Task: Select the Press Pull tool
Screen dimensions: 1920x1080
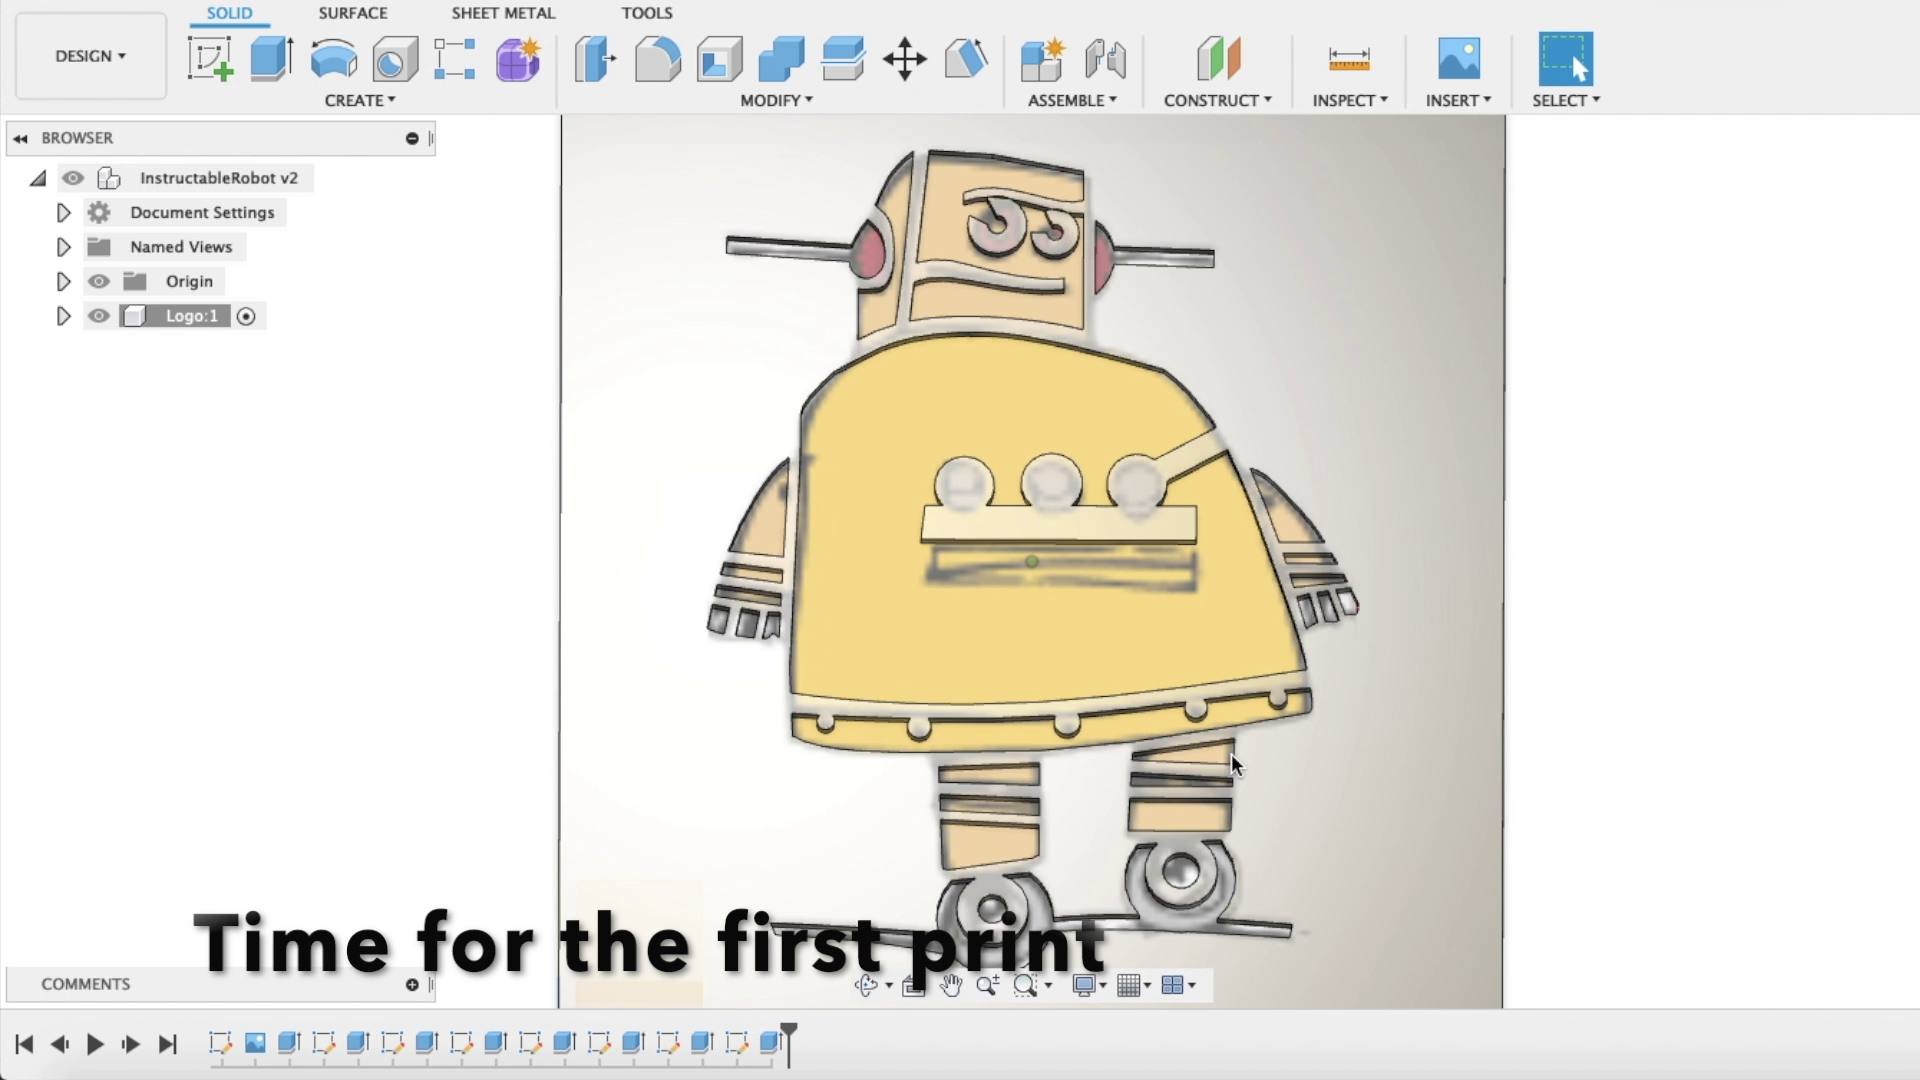Action: pyautogui.click(x=595, y=58)
